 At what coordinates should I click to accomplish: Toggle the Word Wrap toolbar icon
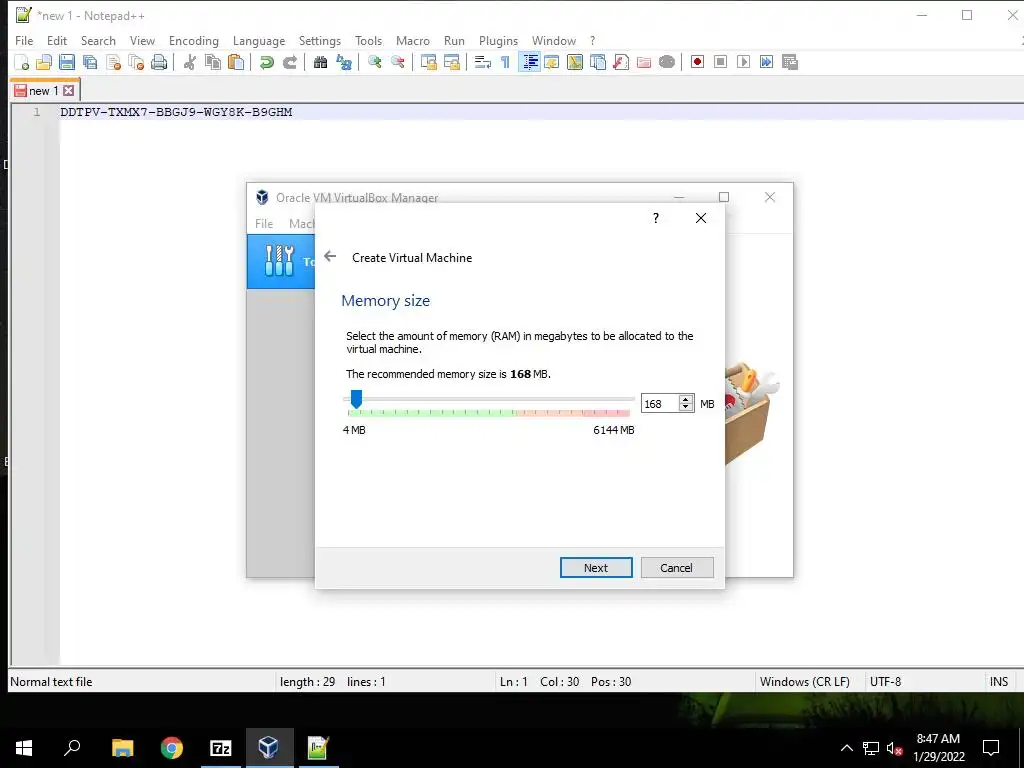tap(483, 62)
